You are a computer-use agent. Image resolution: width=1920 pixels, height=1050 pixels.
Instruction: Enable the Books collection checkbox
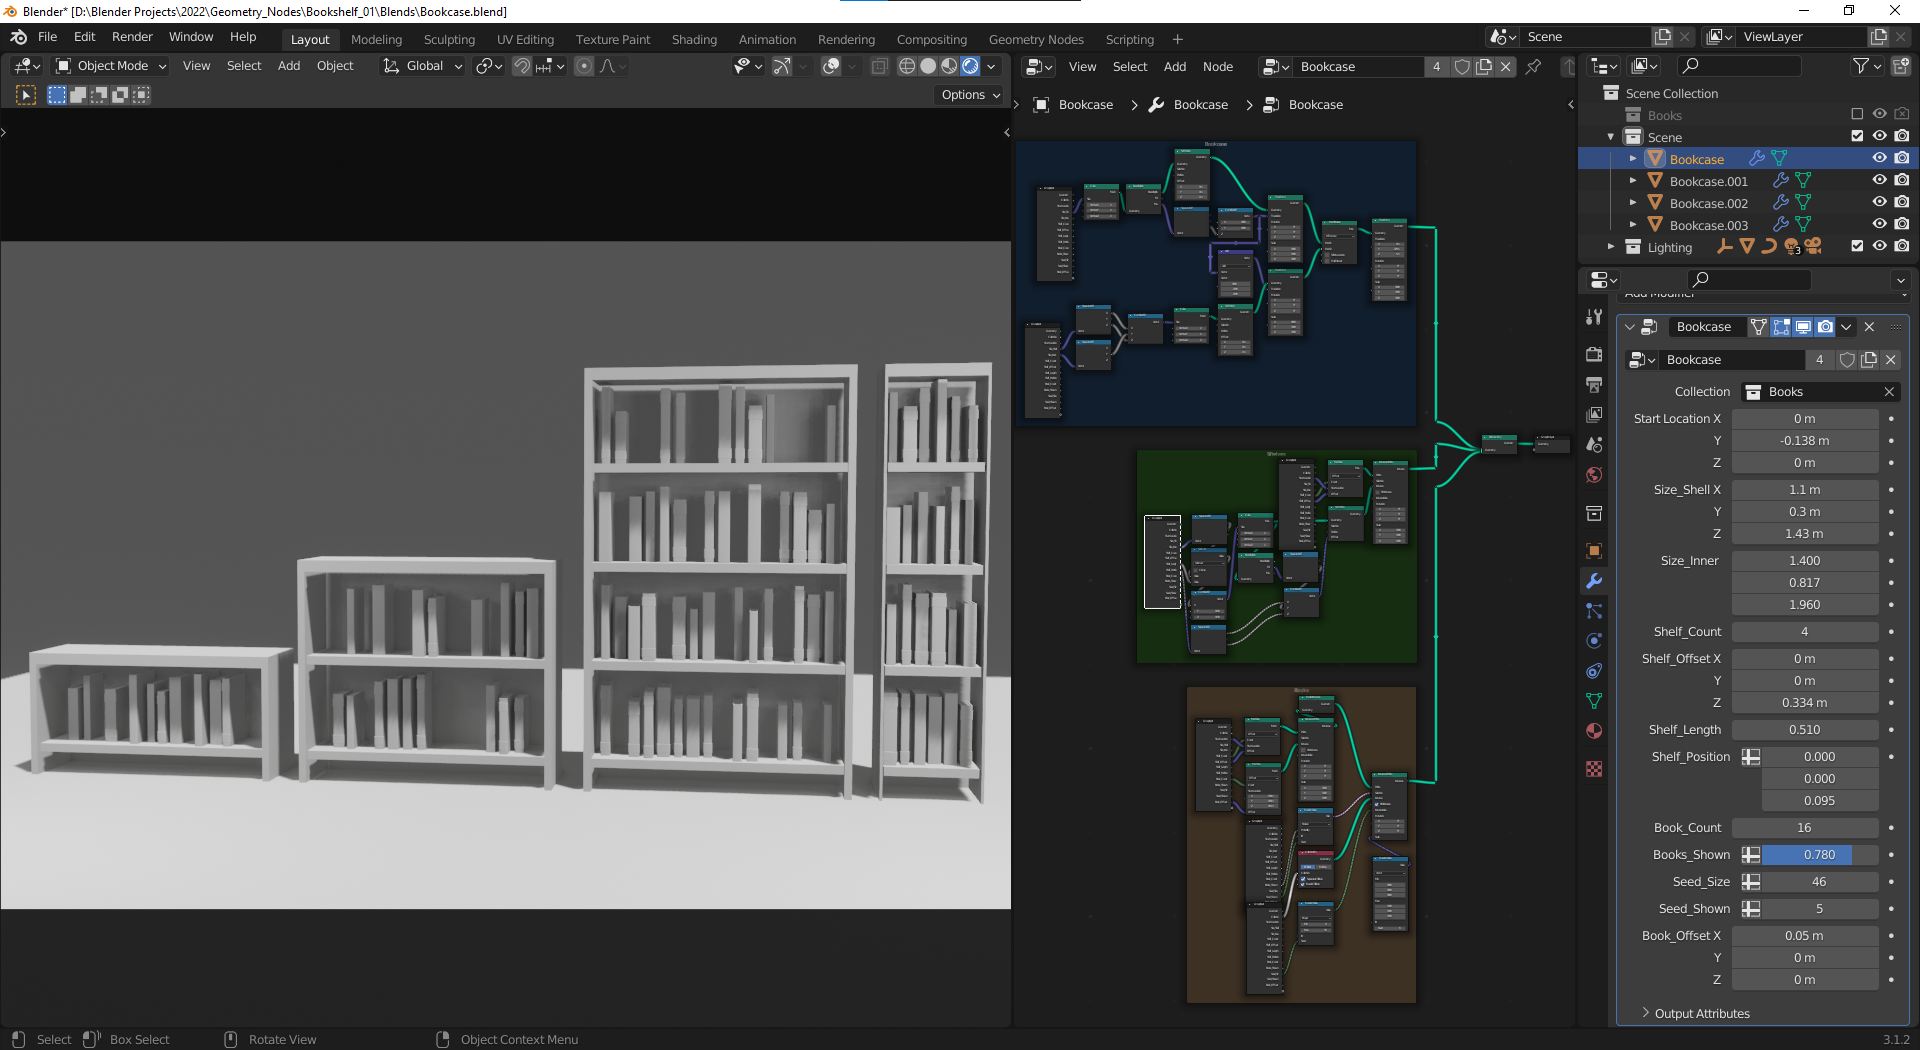pos(1858,114)
